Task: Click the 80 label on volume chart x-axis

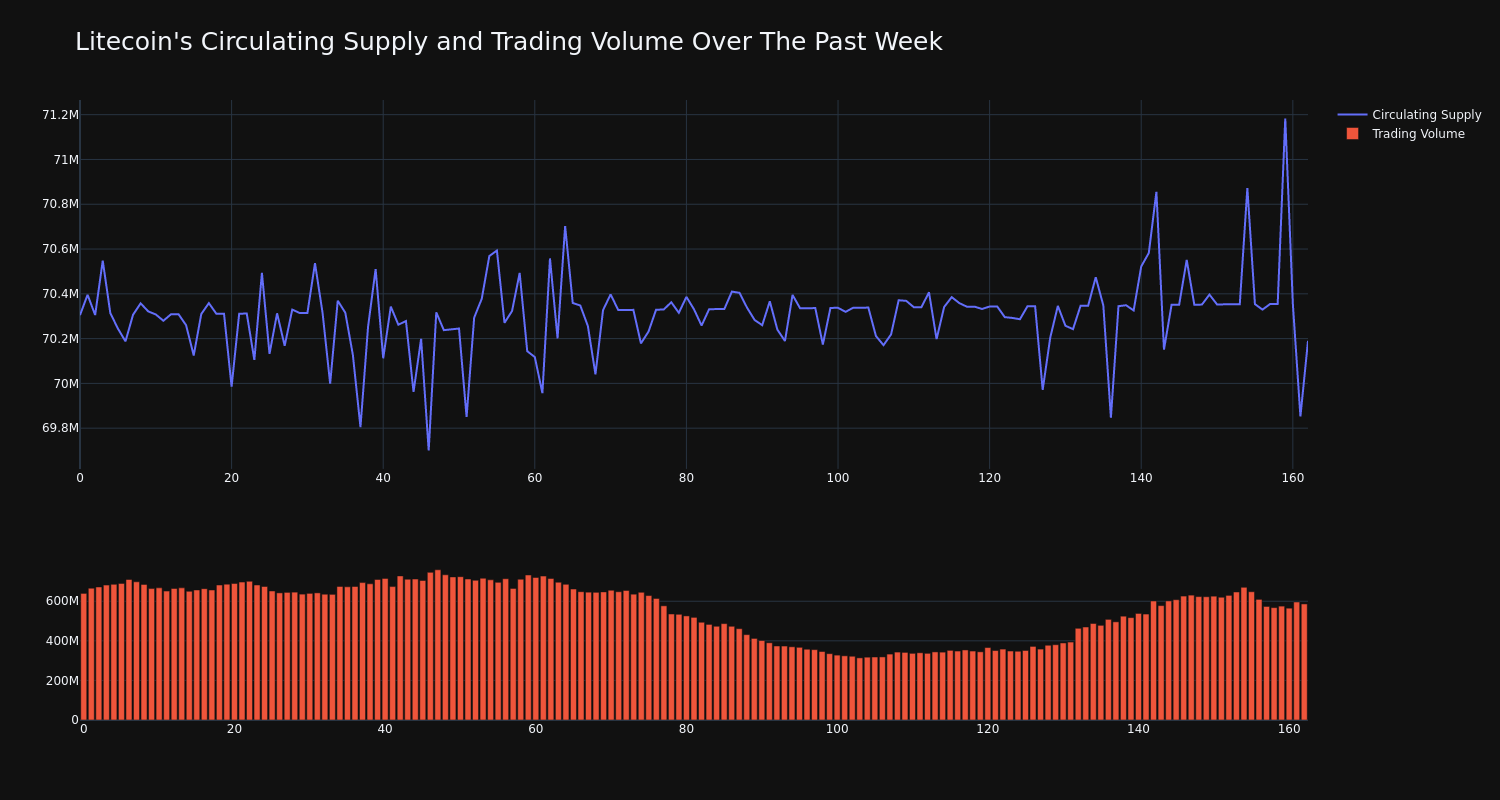Action: (686, 729)
